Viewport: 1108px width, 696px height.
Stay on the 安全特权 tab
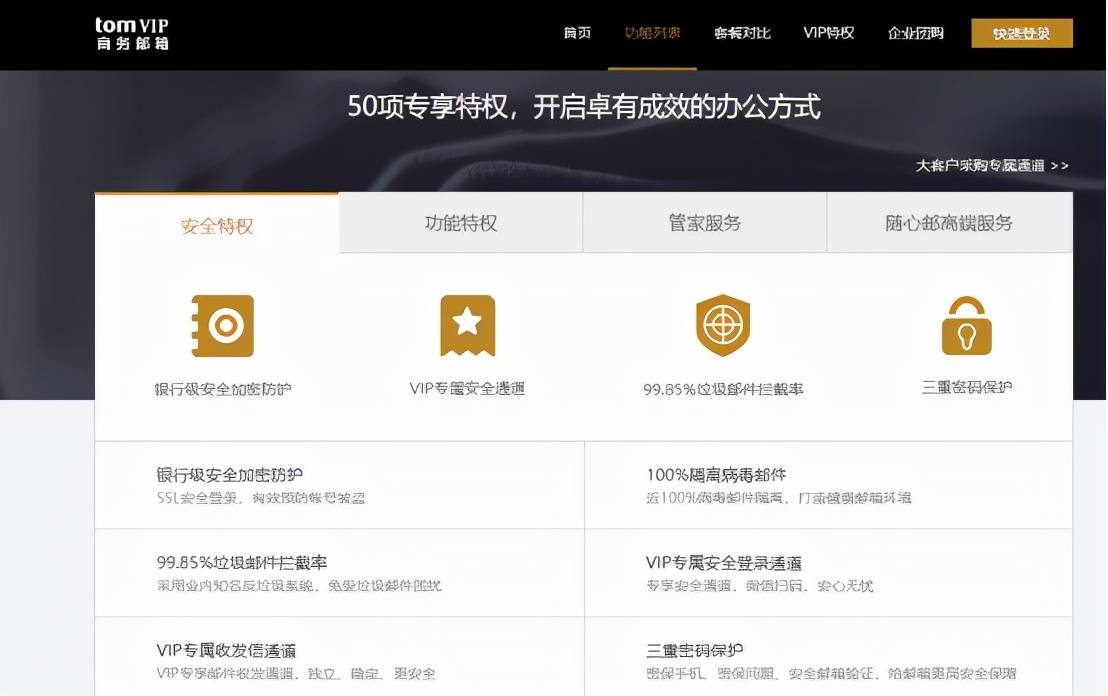[x=215, y=222]
